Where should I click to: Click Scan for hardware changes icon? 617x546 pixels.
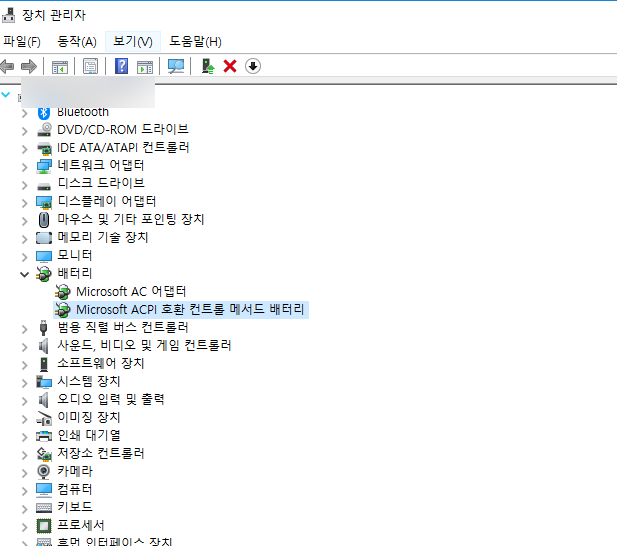pos(176,66)
